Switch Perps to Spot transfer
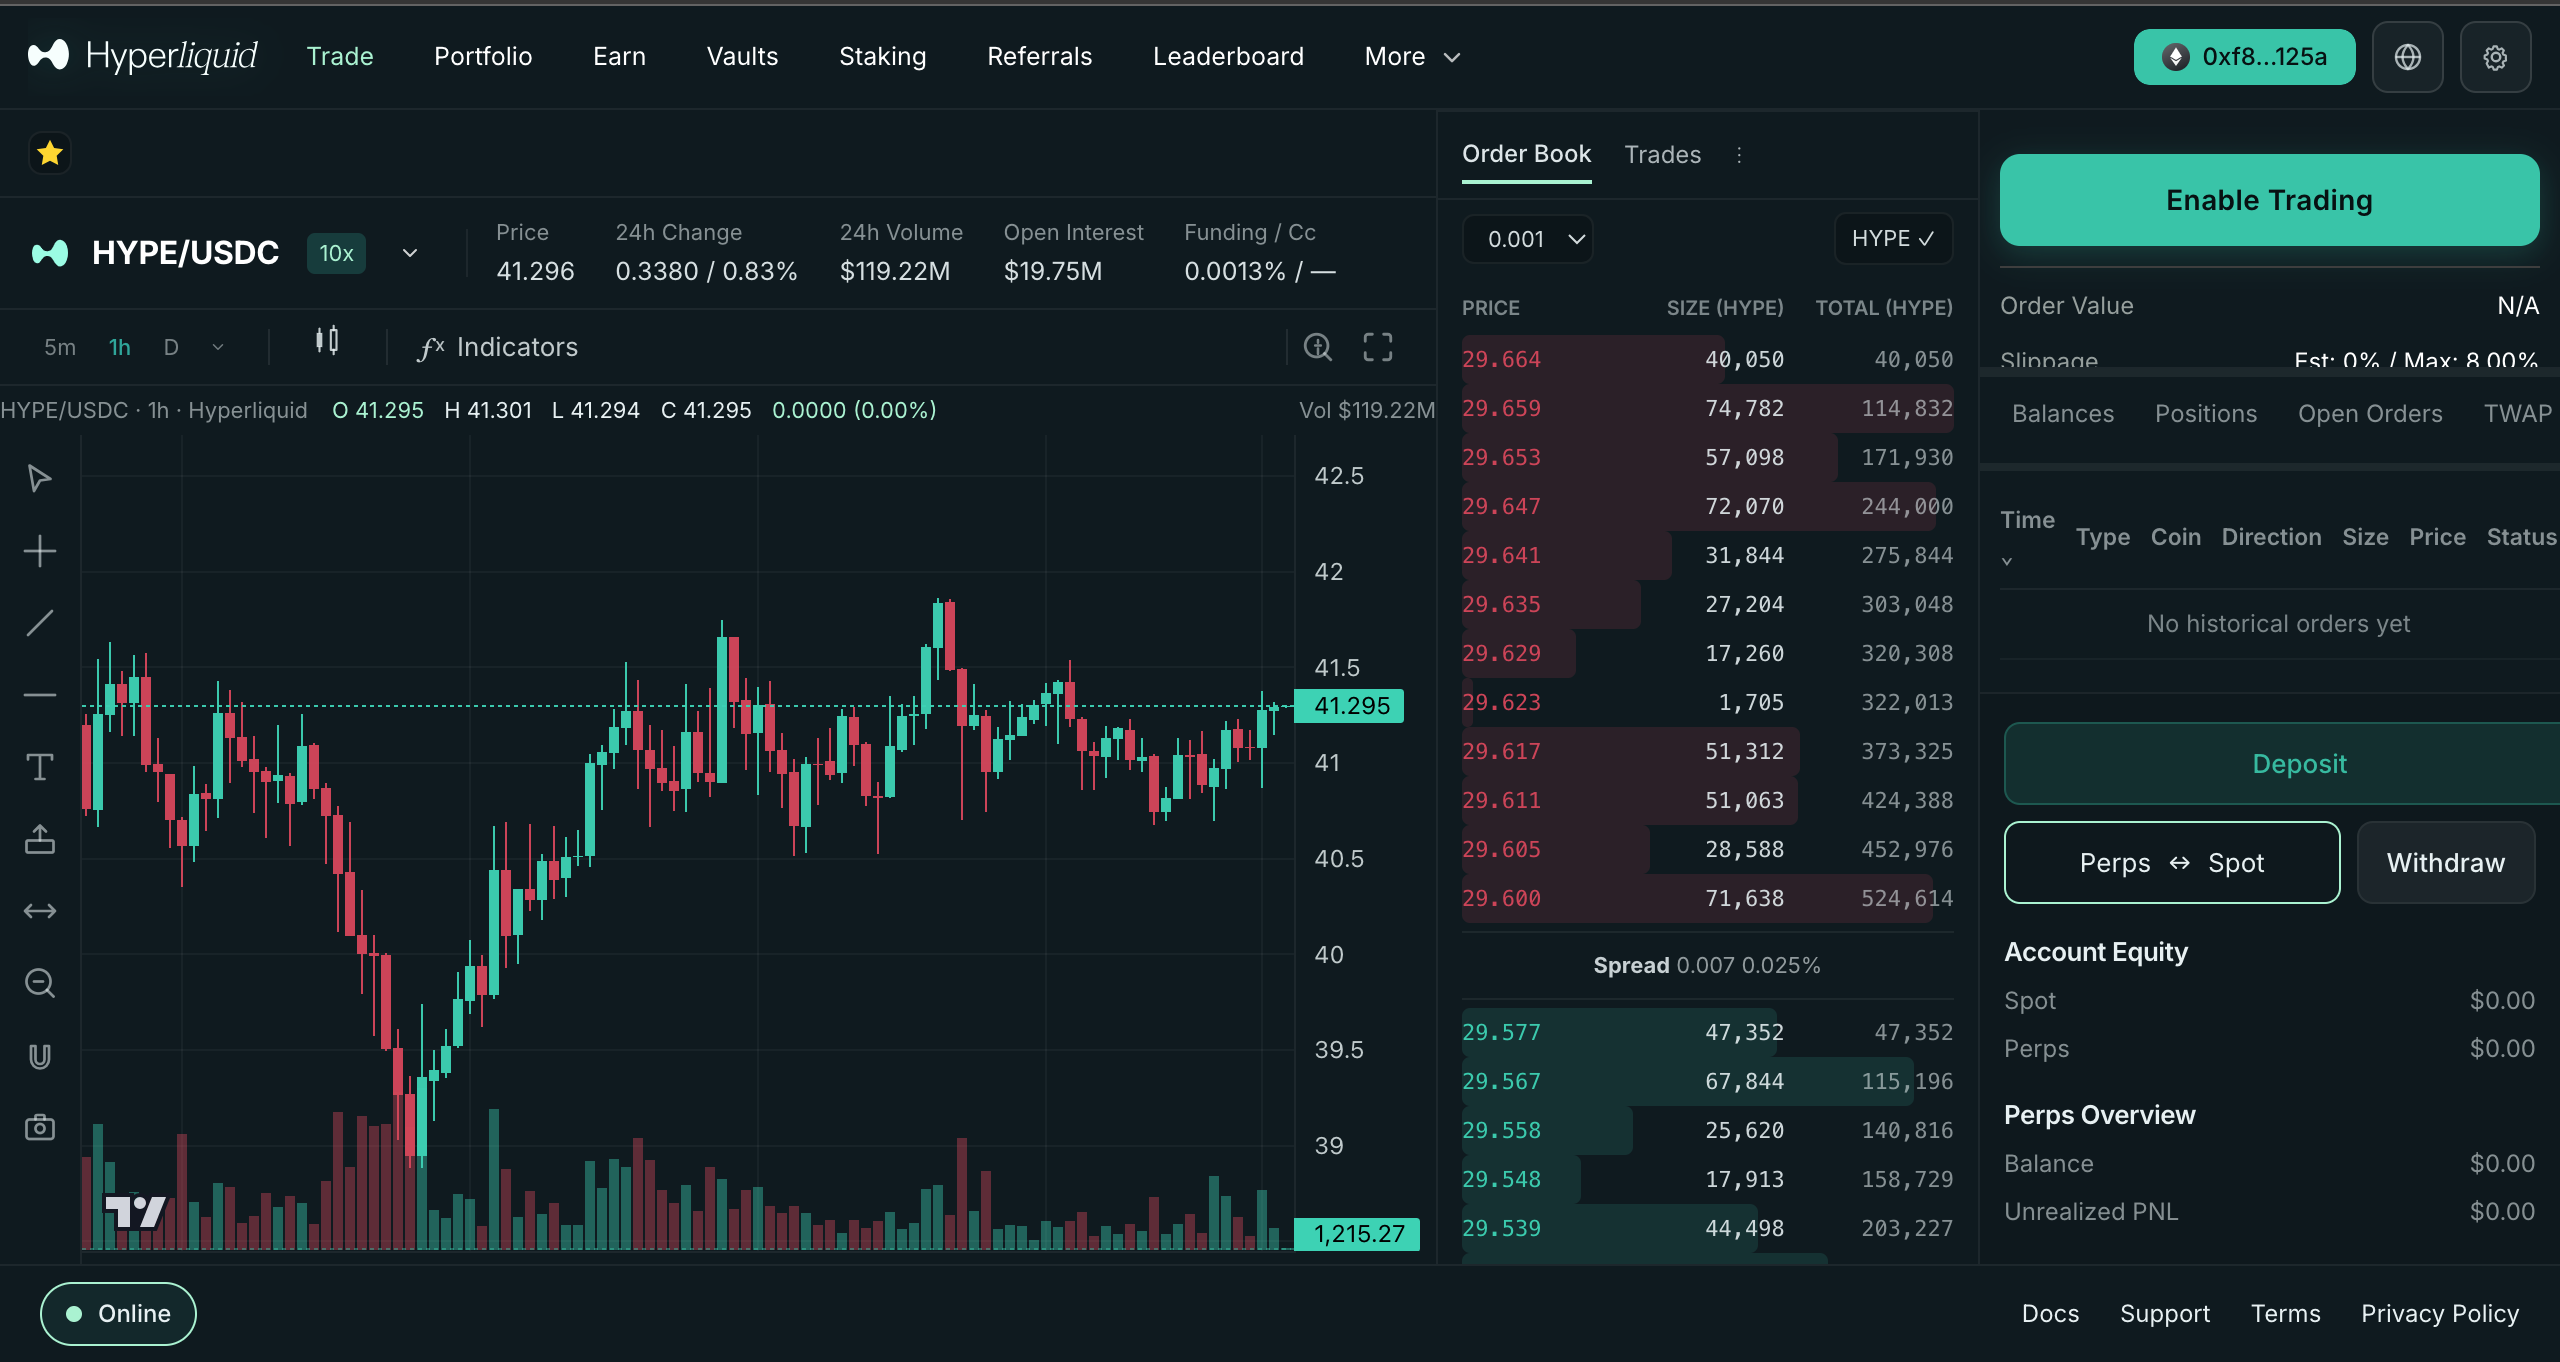Screen dimensions: 2560x1362 [x=2171, y=862]
